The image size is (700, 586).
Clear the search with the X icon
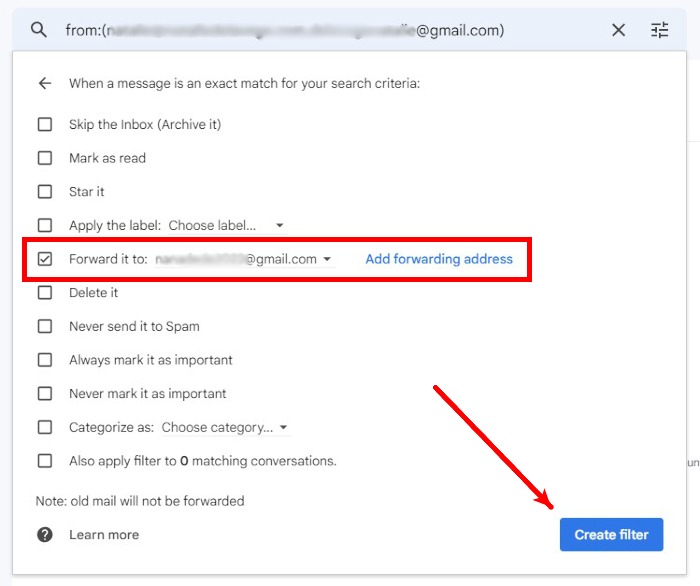tap(618, 30)
